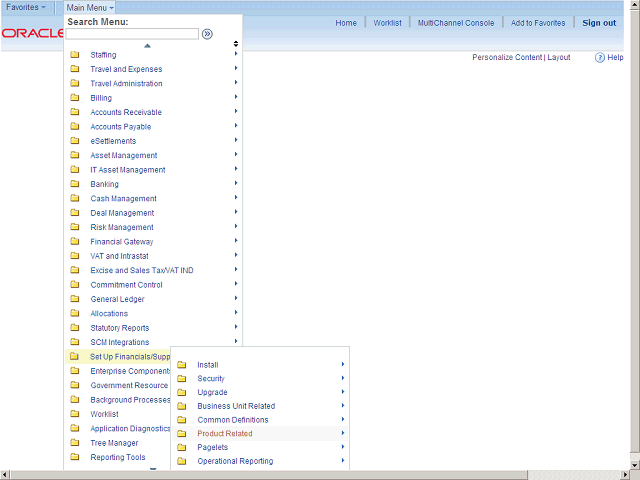Open the Favorites dropdown
The width and height of the screenshot is (640, 480).
pos(26,7)
